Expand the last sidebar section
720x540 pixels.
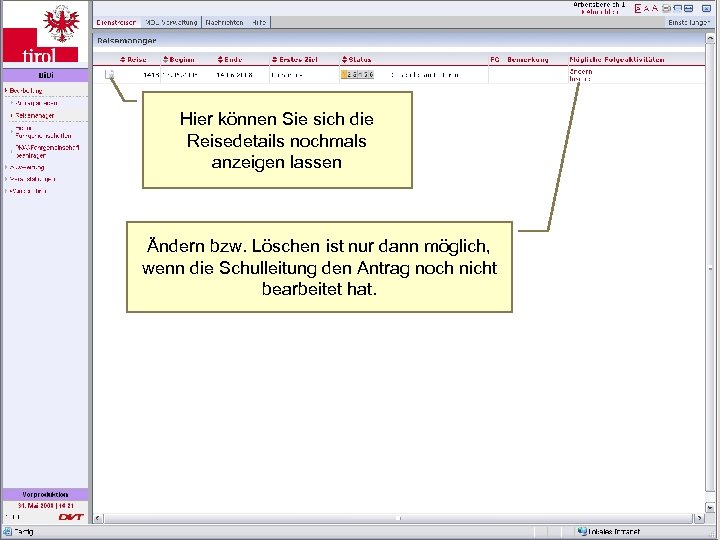[26, 191]
